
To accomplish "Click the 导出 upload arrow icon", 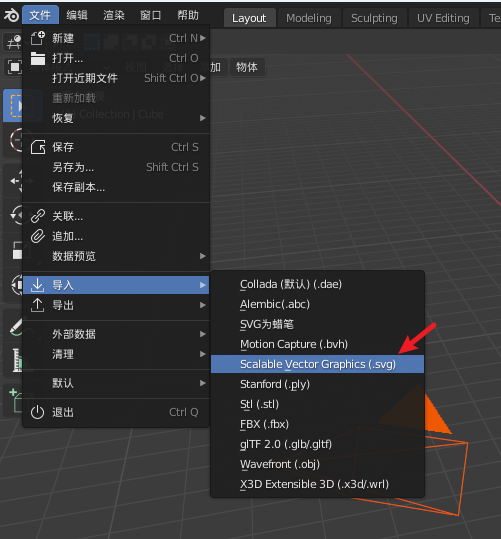I will point(37,305).
